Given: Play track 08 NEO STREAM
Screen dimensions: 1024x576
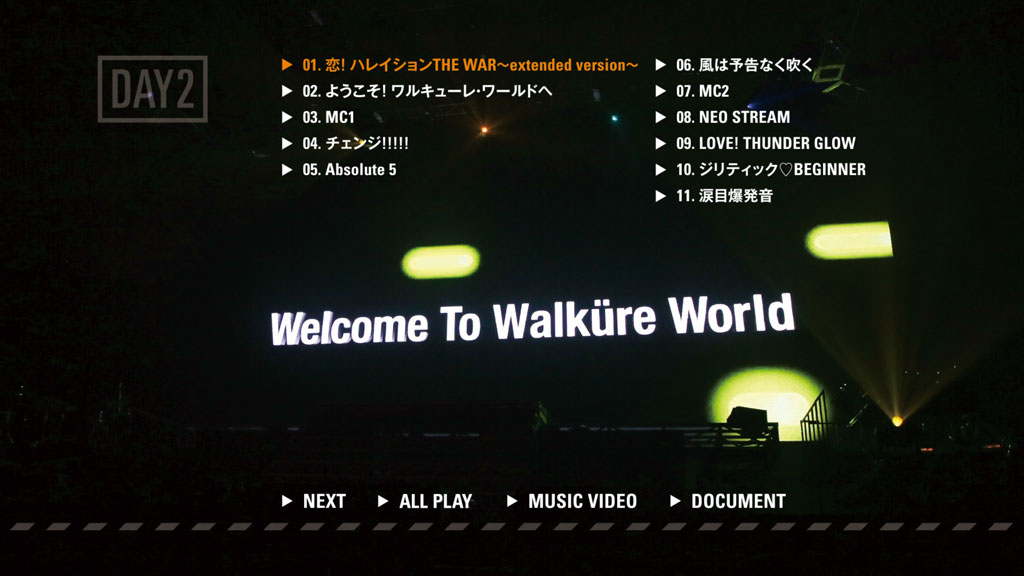Looking at the screenshot, I should pyautogui.click(x=732, y=117).
